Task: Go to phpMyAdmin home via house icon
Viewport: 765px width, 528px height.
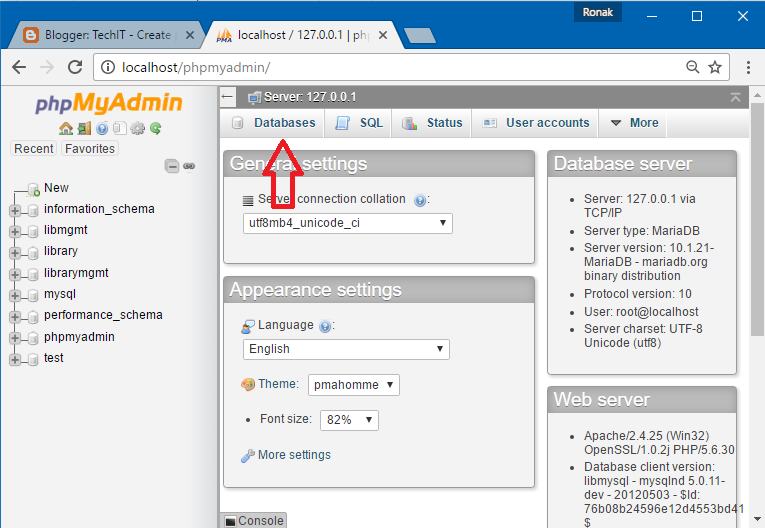Action: coord(66,128)
